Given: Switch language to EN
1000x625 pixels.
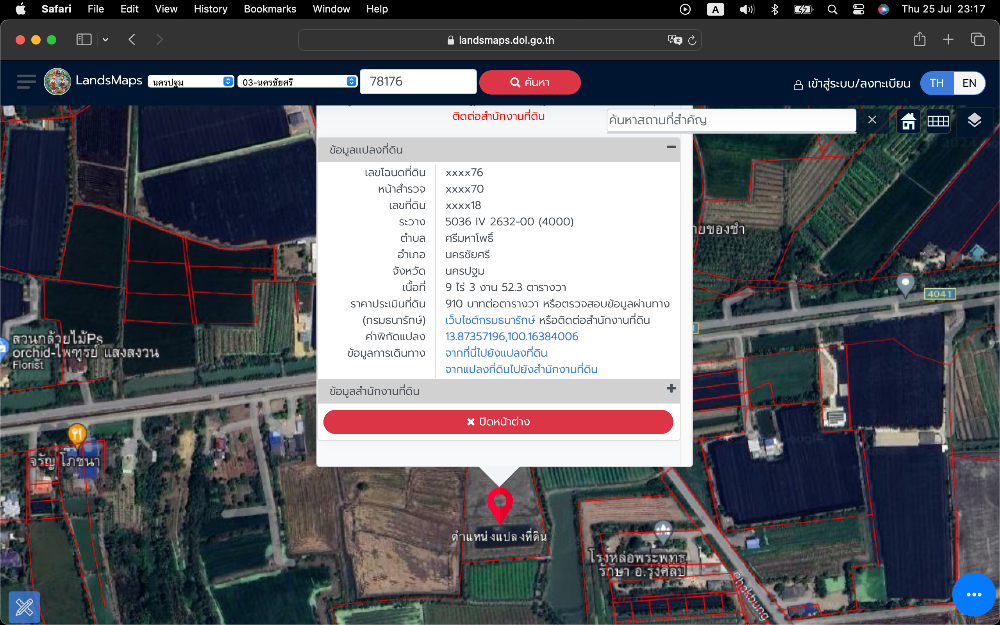Looking at the screenshot, I should 969,83.
